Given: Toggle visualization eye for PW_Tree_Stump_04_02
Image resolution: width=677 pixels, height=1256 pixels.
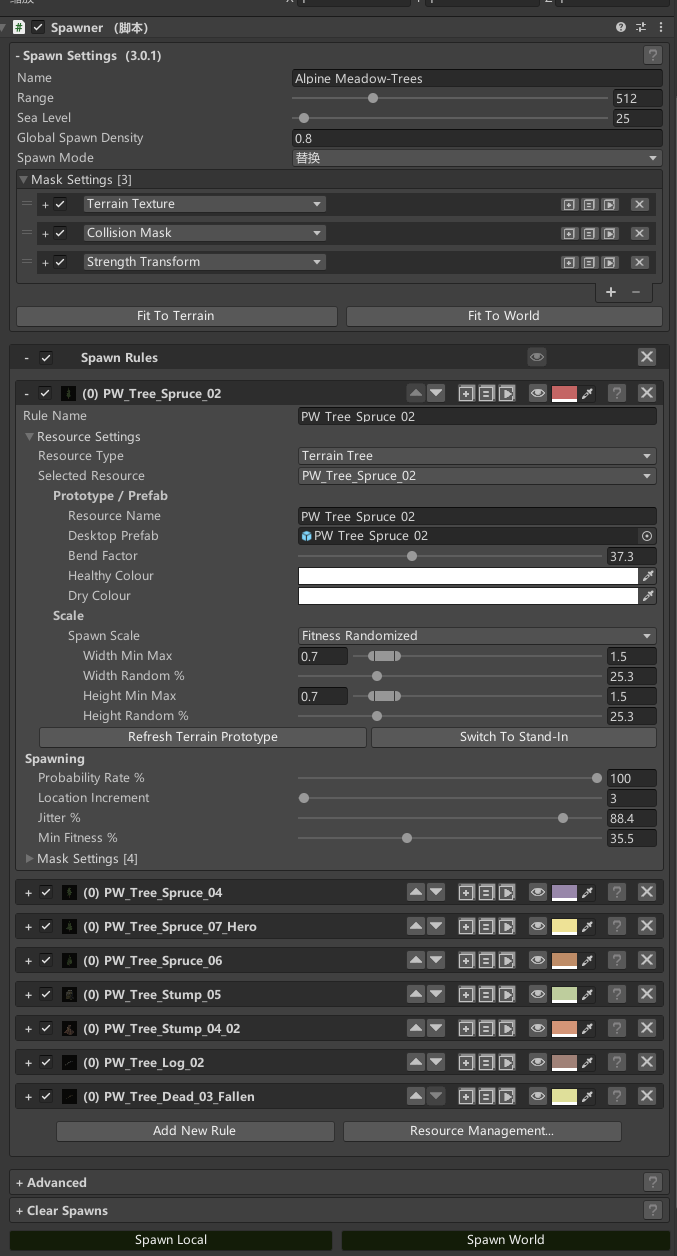Looking at the screenshot, I should coord(538,1028).
